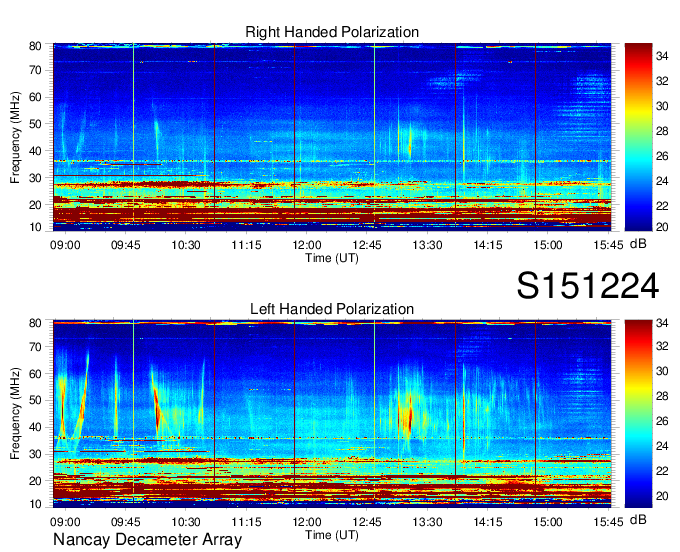Viewport: 680px width, 552px height.
Task: Select the large 'S151224' observation label
Action: (588, 286)
